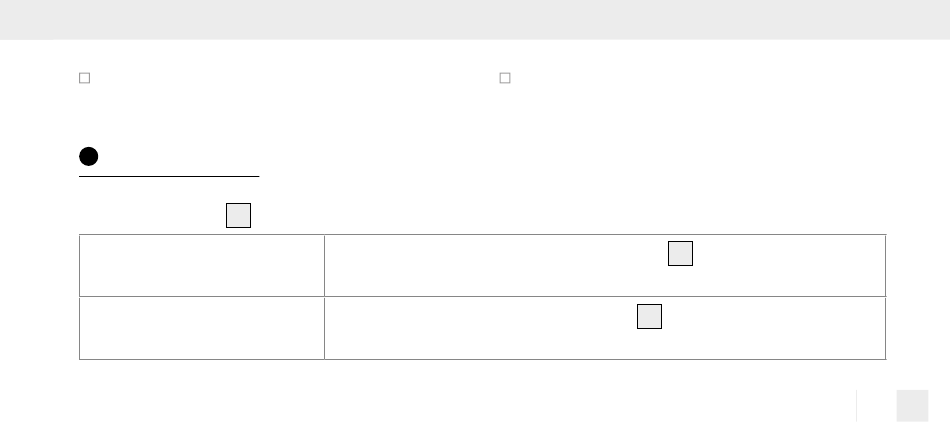Viewport: 950px width, 435px height.
Task: Click the black filled circle bullet
Action: coord(88,156)
